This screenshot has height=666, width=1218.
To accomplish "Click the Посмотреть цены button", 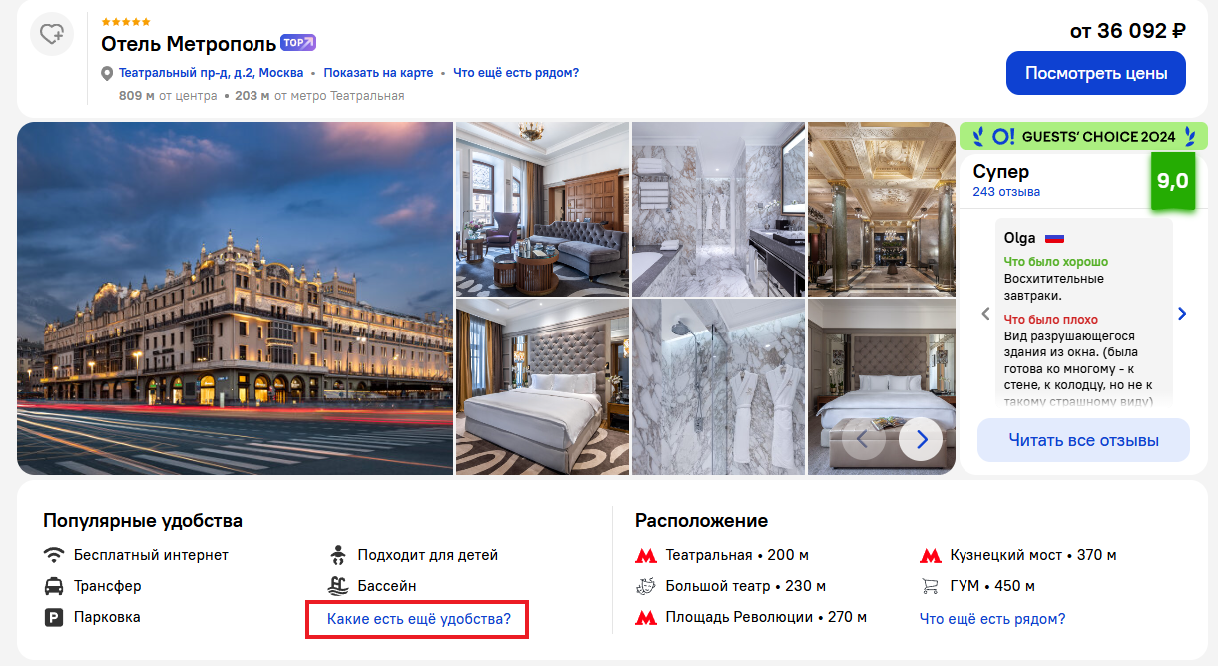I will (1096, 73).
